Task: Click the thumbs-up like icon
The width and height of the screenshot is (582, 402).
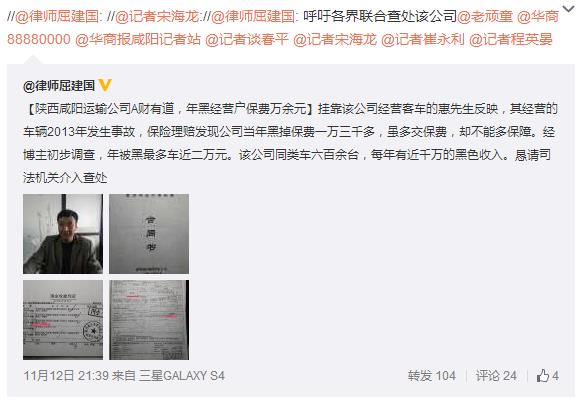Action: tap(543, 376)
